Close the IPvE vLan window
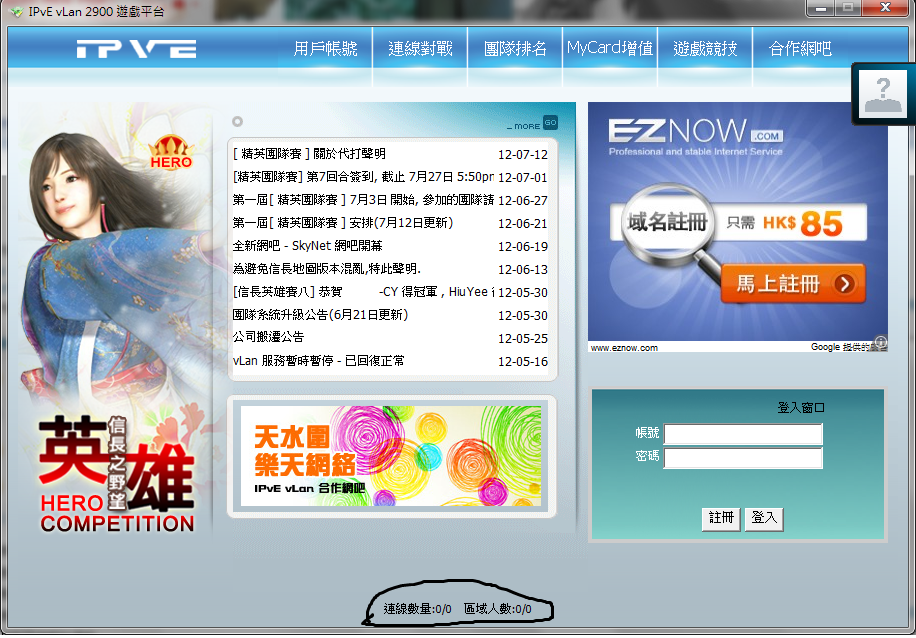The height and width of the screenshot is (638, 916). (x=885, y=8)
